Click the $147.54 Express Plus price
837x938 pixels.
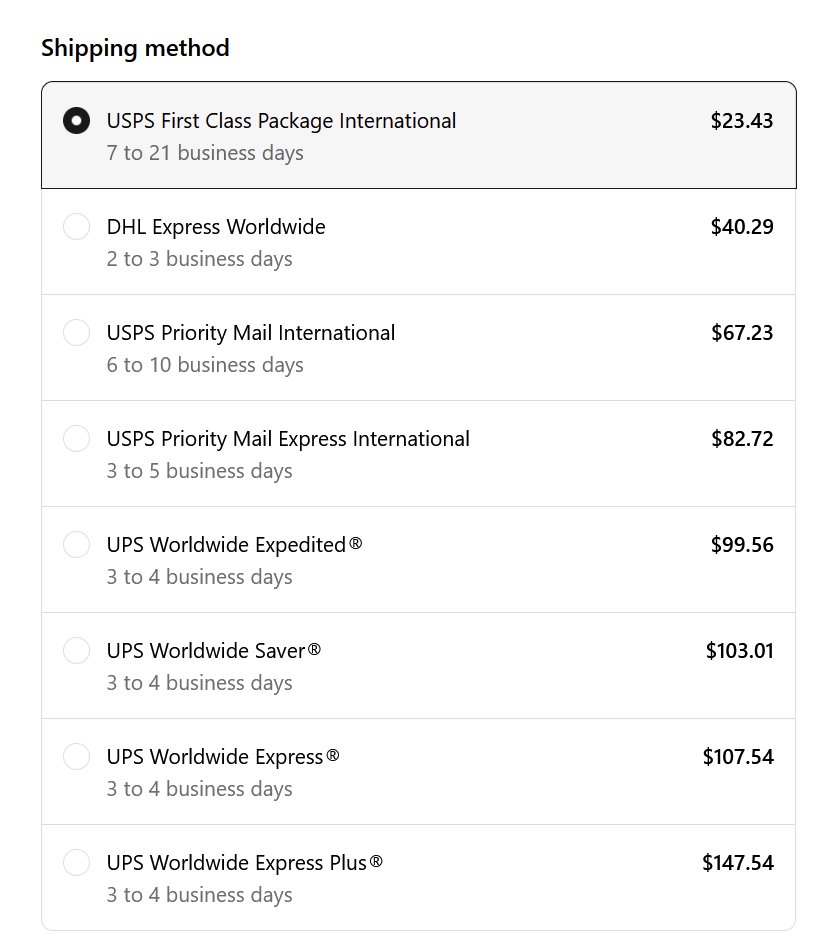point(738,863)
